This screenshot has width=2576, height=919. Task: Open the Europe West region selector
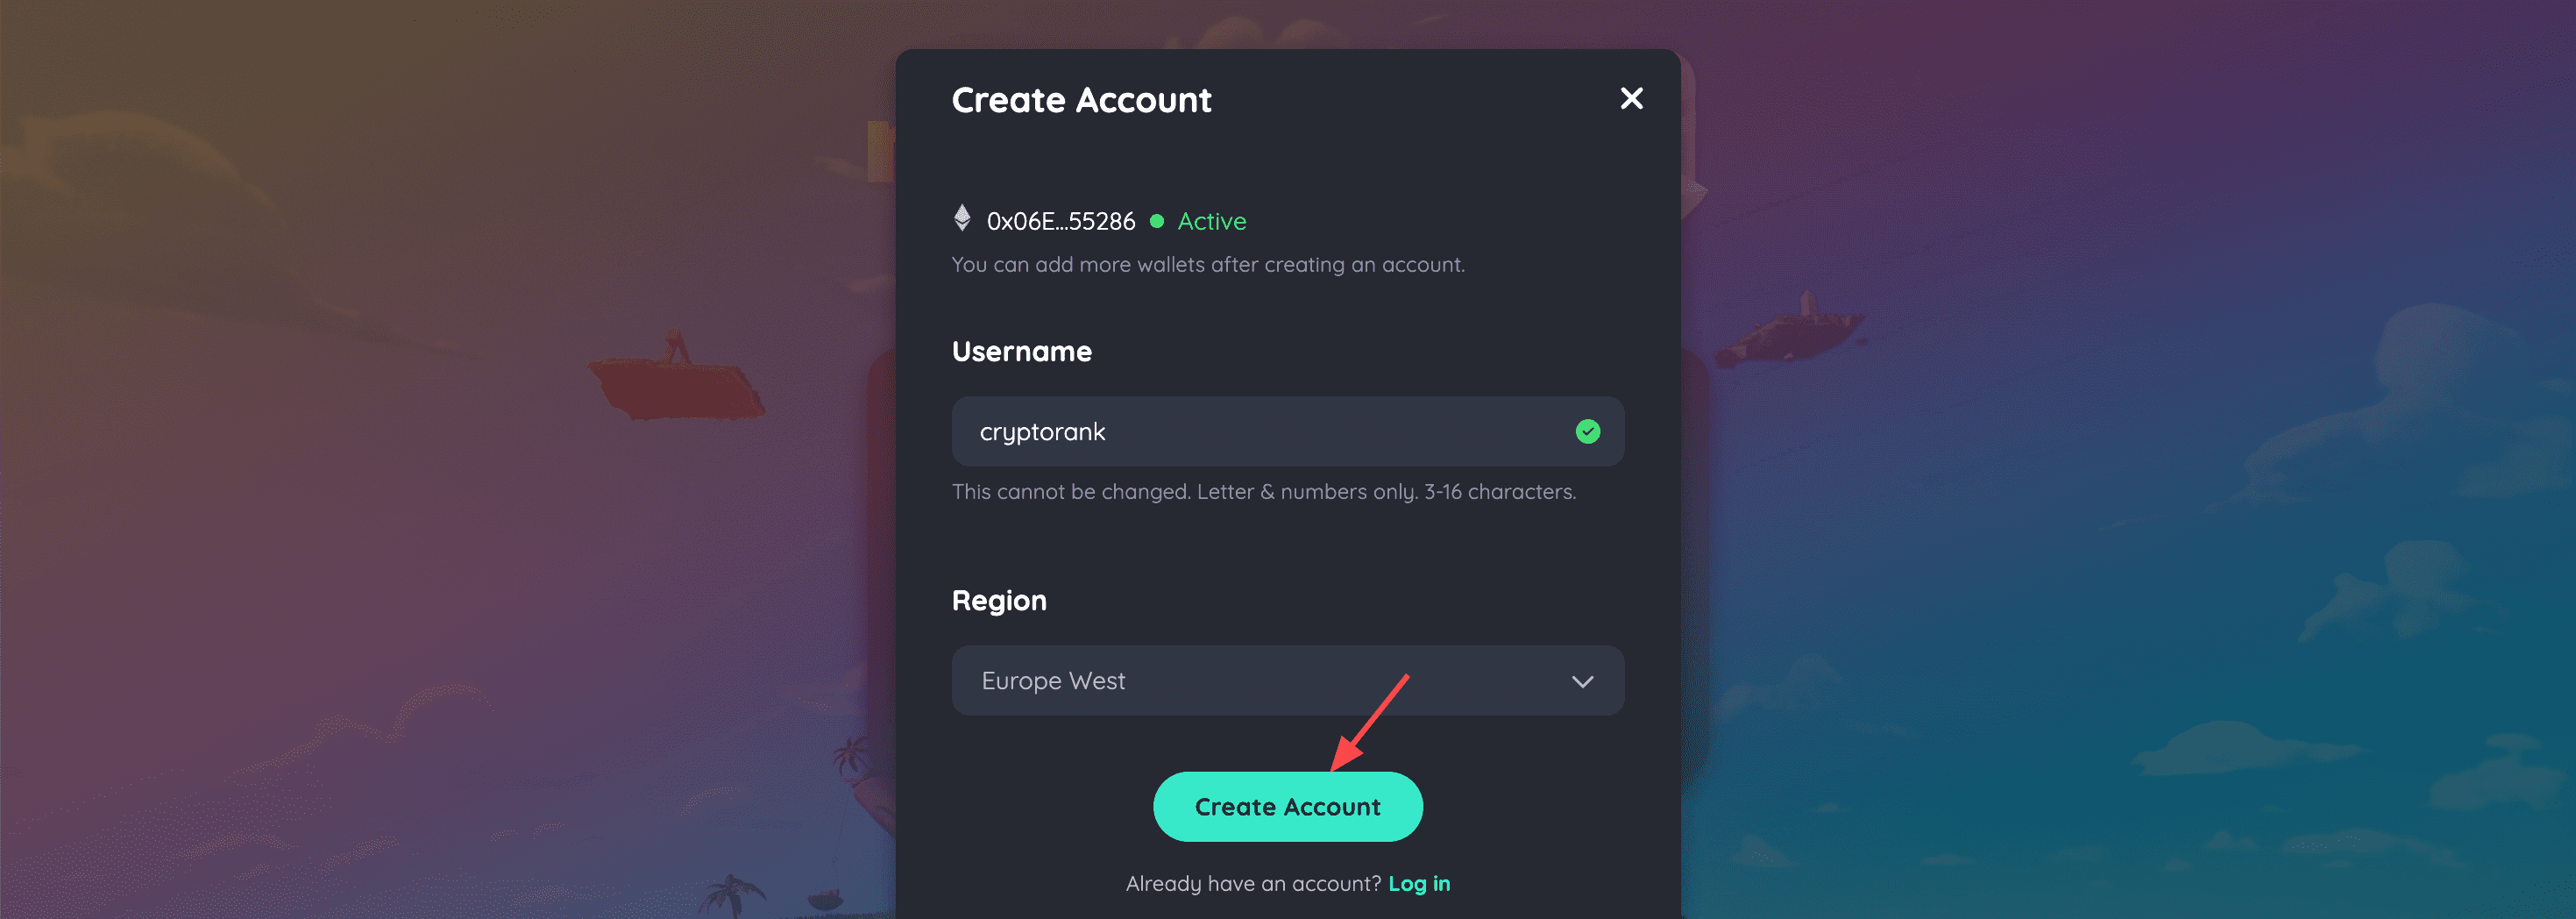click(x=1287, y=680)
